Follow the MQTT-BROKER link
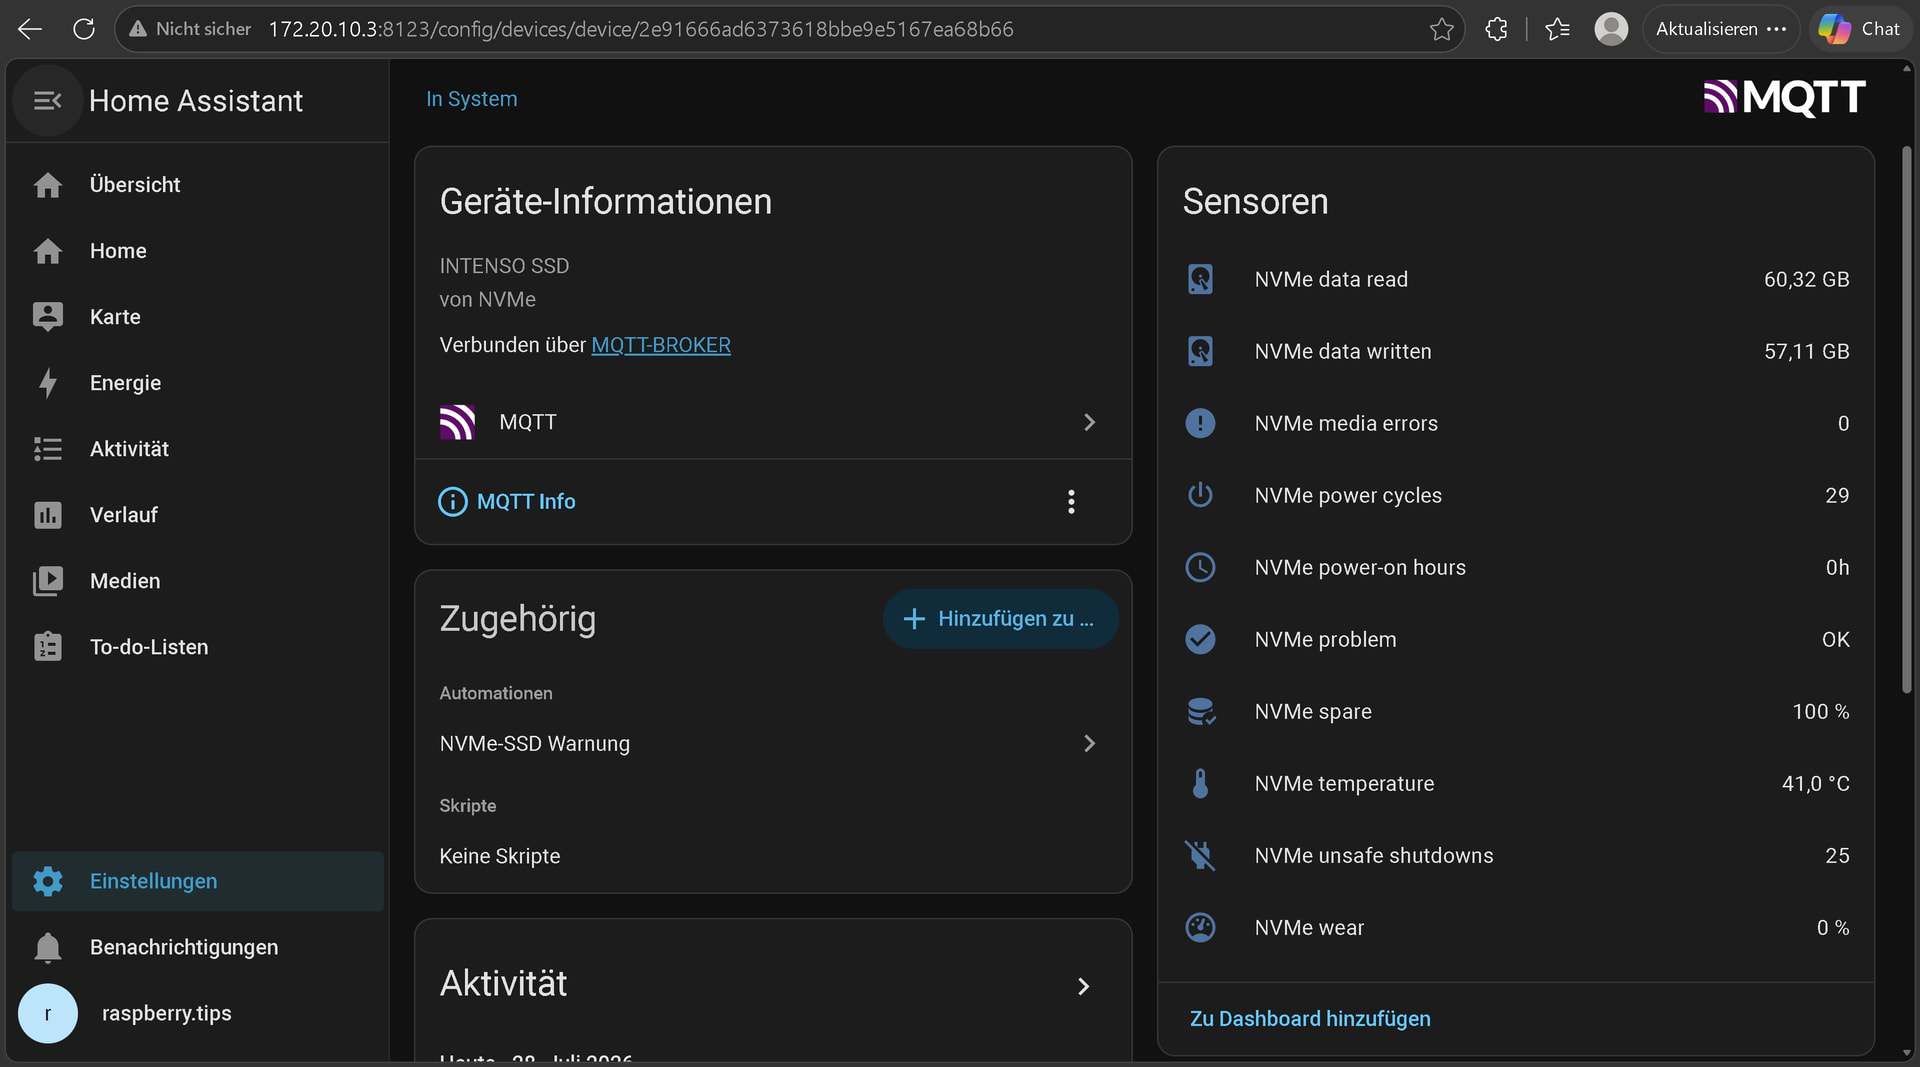 coord(661,345)
